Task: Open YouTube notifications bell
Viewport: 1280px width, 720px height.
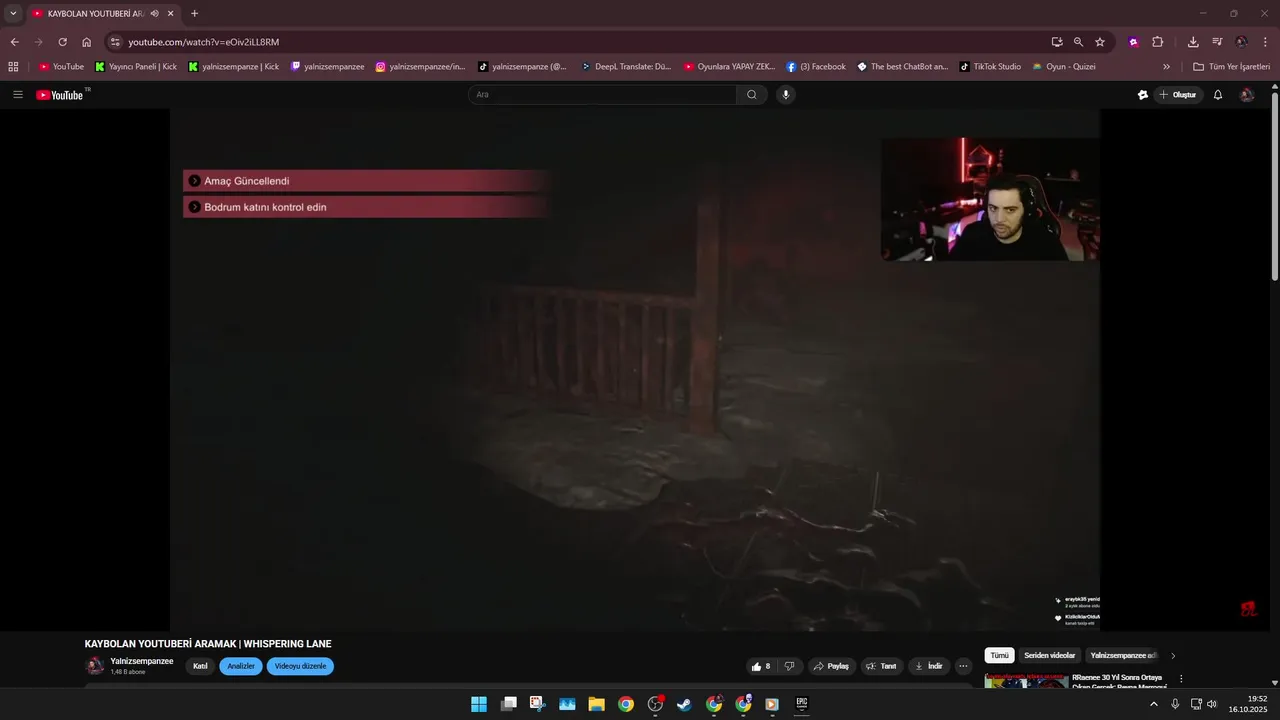Action: coord(1218,95)
